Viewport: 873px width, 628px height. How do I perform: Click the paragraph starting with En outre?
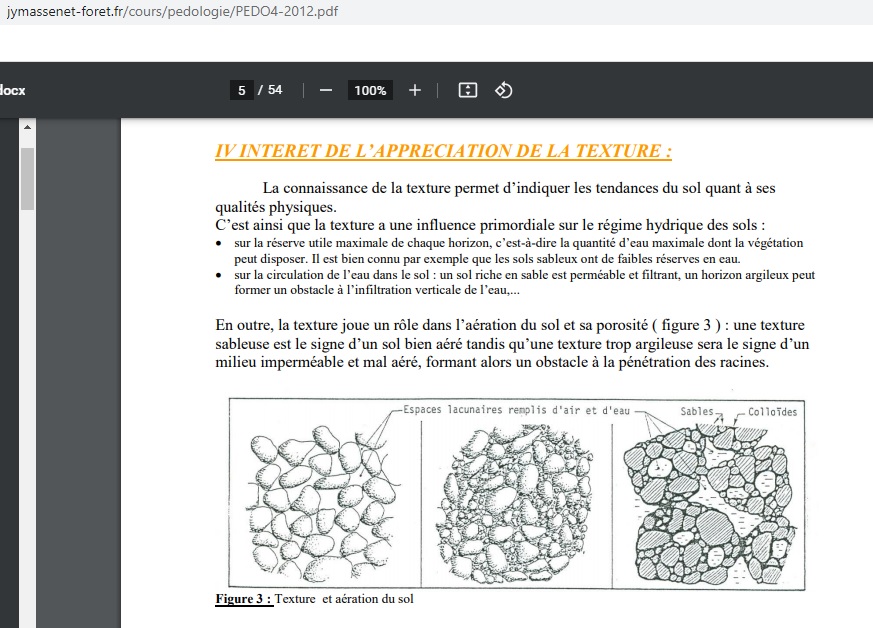click(x=512, y=344)
